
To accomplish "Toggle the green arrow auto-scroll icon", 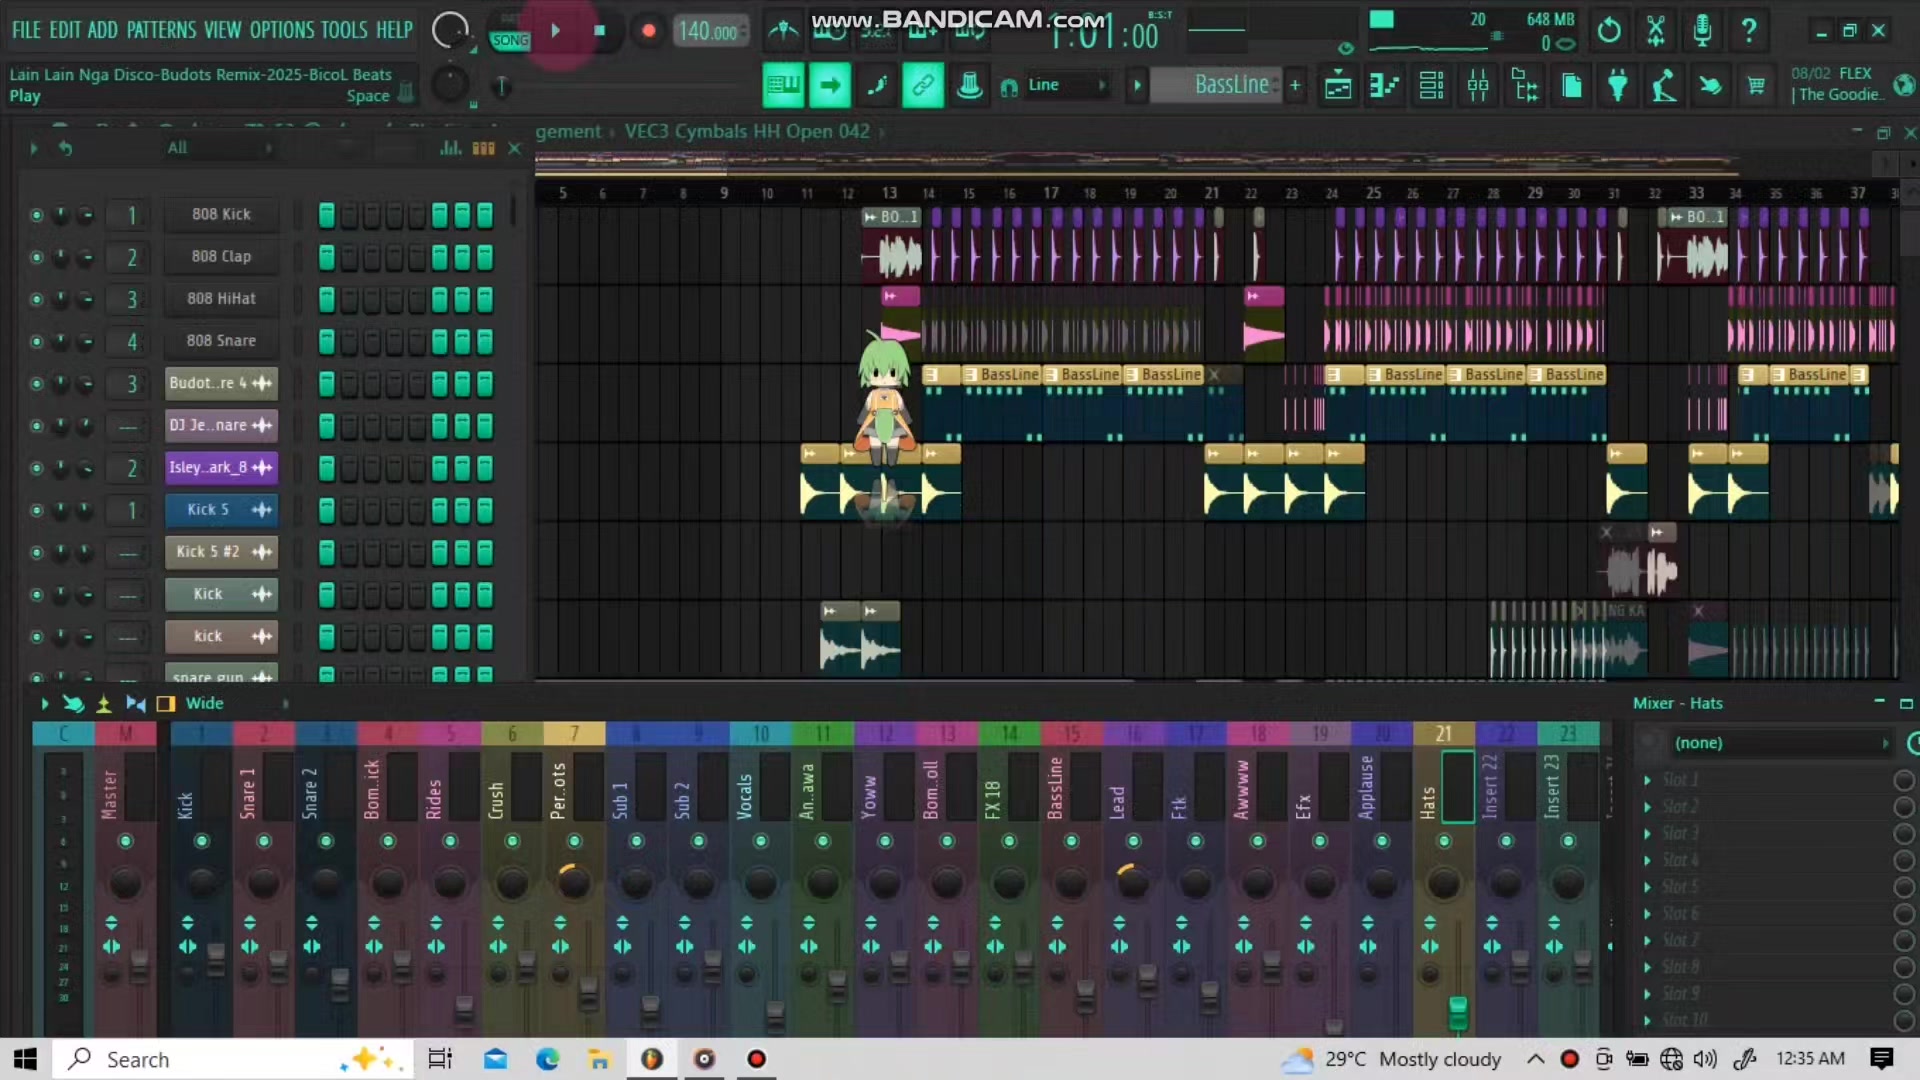I will [x=830, y=86].
